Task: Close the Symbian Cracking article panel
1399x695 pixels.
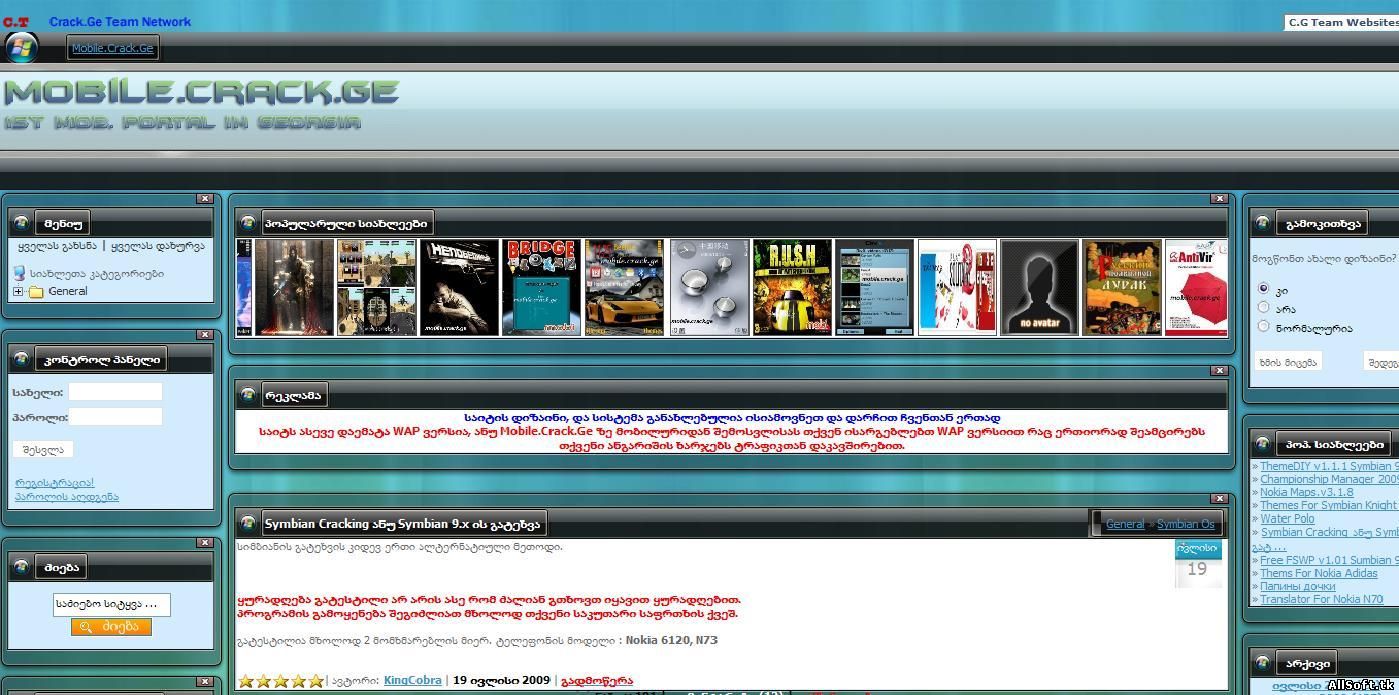Action: 1219,499
